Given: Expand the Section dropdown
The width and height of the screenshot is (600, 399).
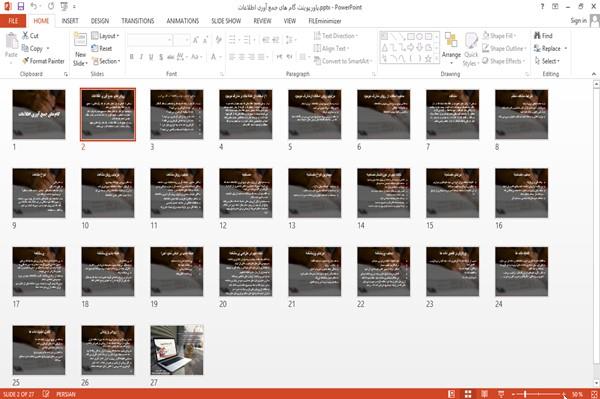Looking at the screenshot, I should pyautogui.click(x=106, y=61).
